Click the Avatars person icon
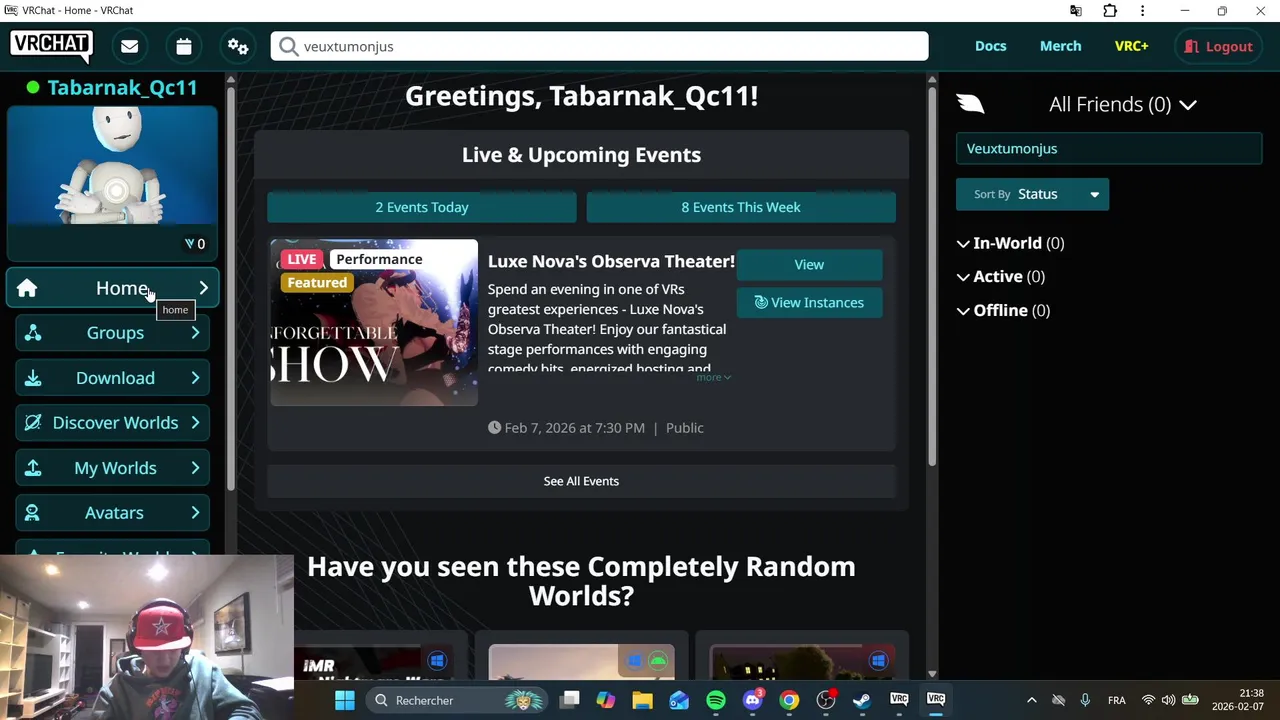Viewport: 1280px width, 720px height. coord(33,513)
